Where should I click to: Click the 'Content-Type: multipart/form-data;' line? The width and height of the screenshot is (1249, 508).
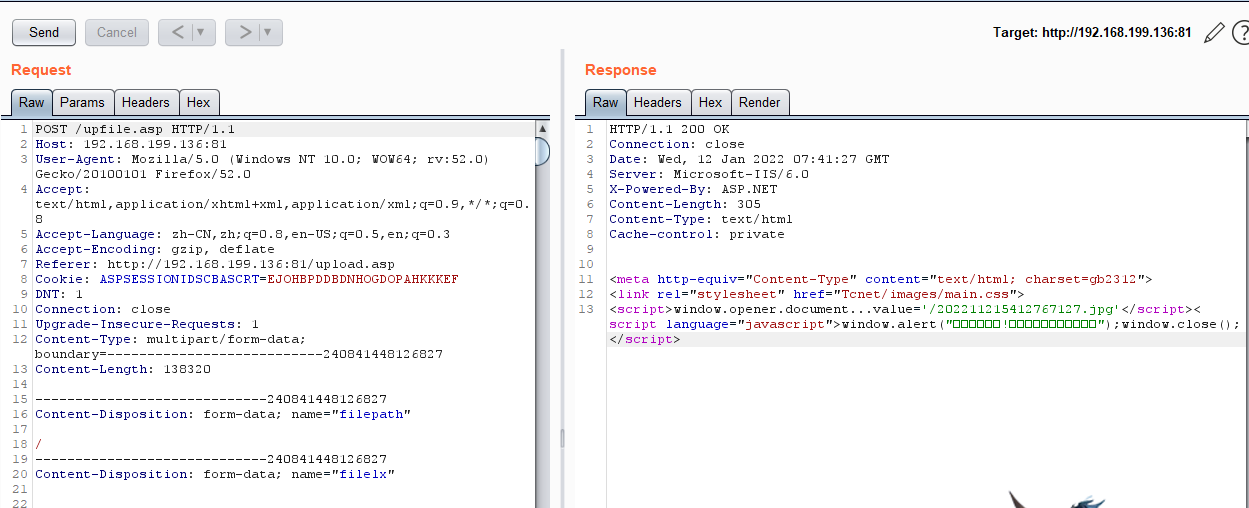(x=171, y=339)
